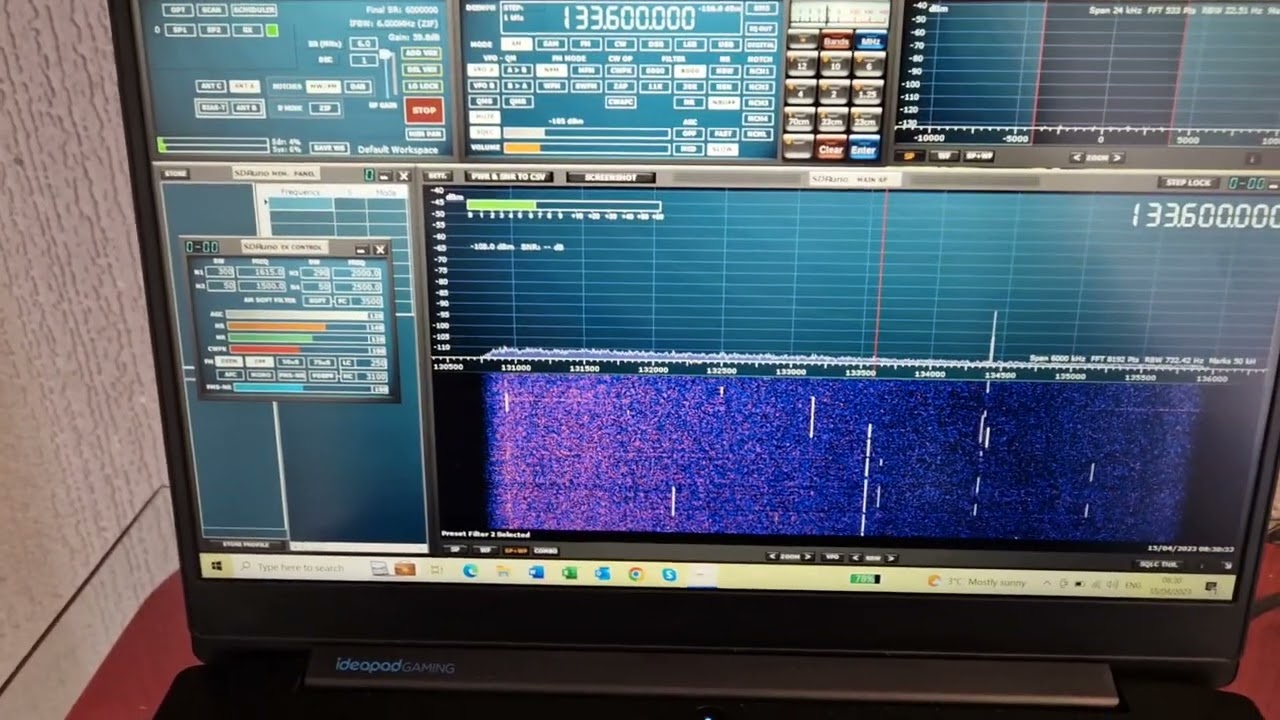Click the SCREENSHOT button above spectrum
Image resolution: width=1280 pixels, height=720 pixels.
tap(610, 177)
